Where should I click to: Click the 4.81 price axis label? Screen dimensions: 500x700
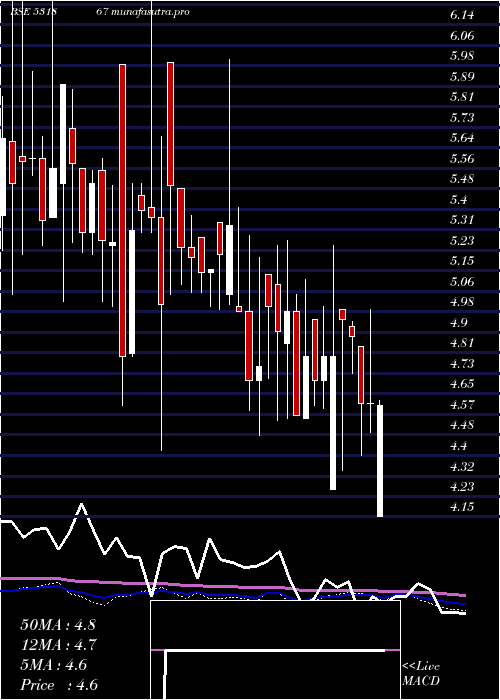pos(462,343)
